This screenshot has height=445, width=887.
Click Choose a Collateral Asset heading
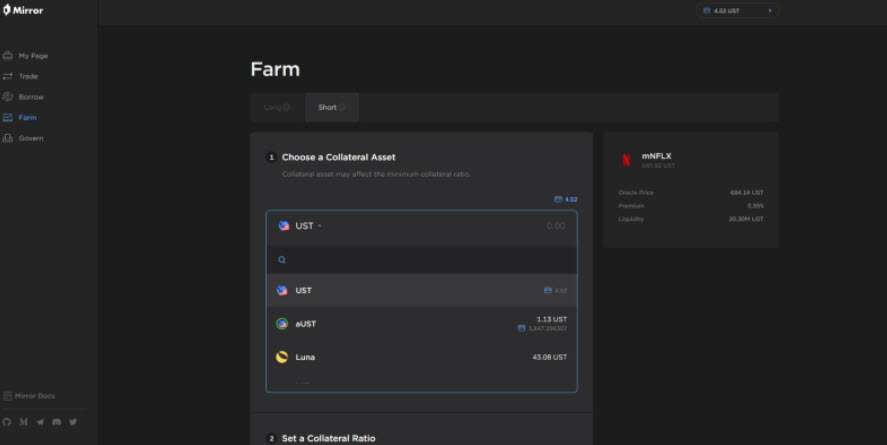(338, 157)
